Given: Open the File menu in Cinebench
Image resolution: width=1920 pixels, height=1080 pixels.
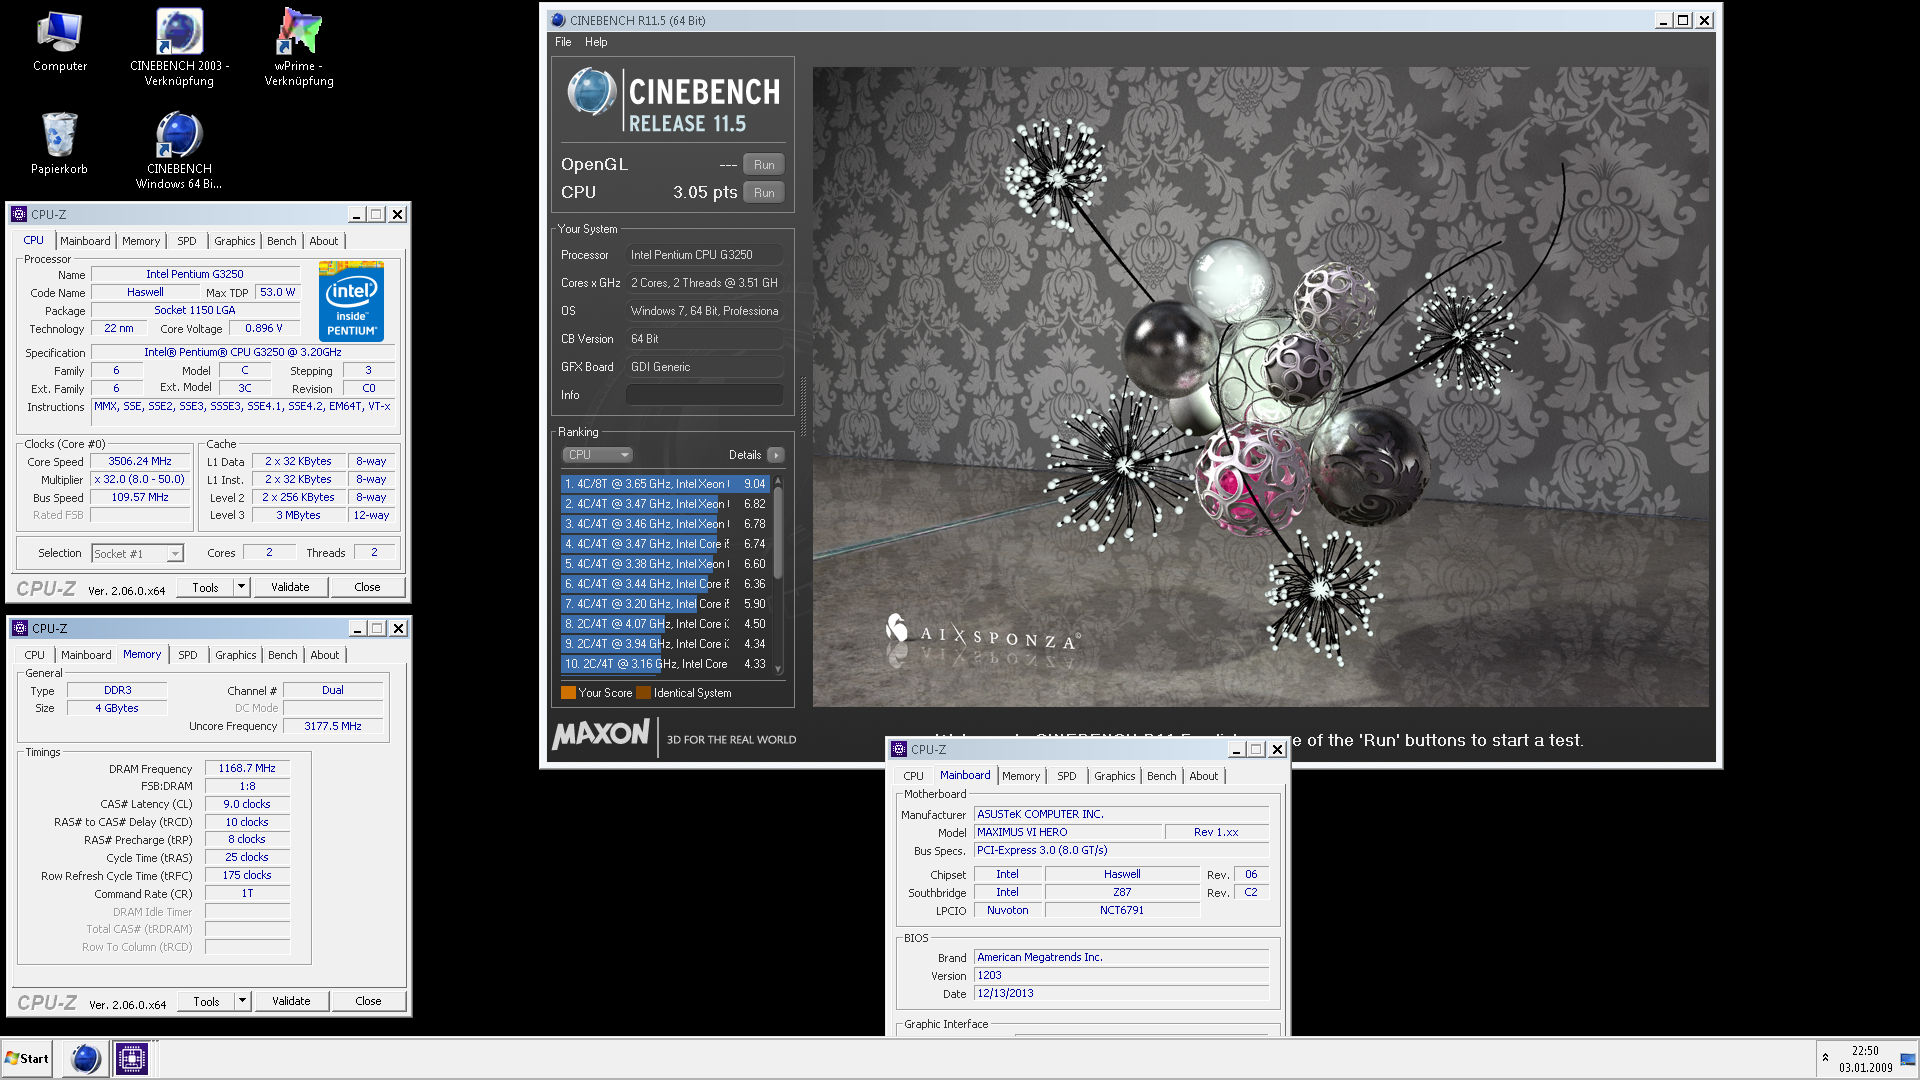Looking at the screenshot, I should point(563,42).
